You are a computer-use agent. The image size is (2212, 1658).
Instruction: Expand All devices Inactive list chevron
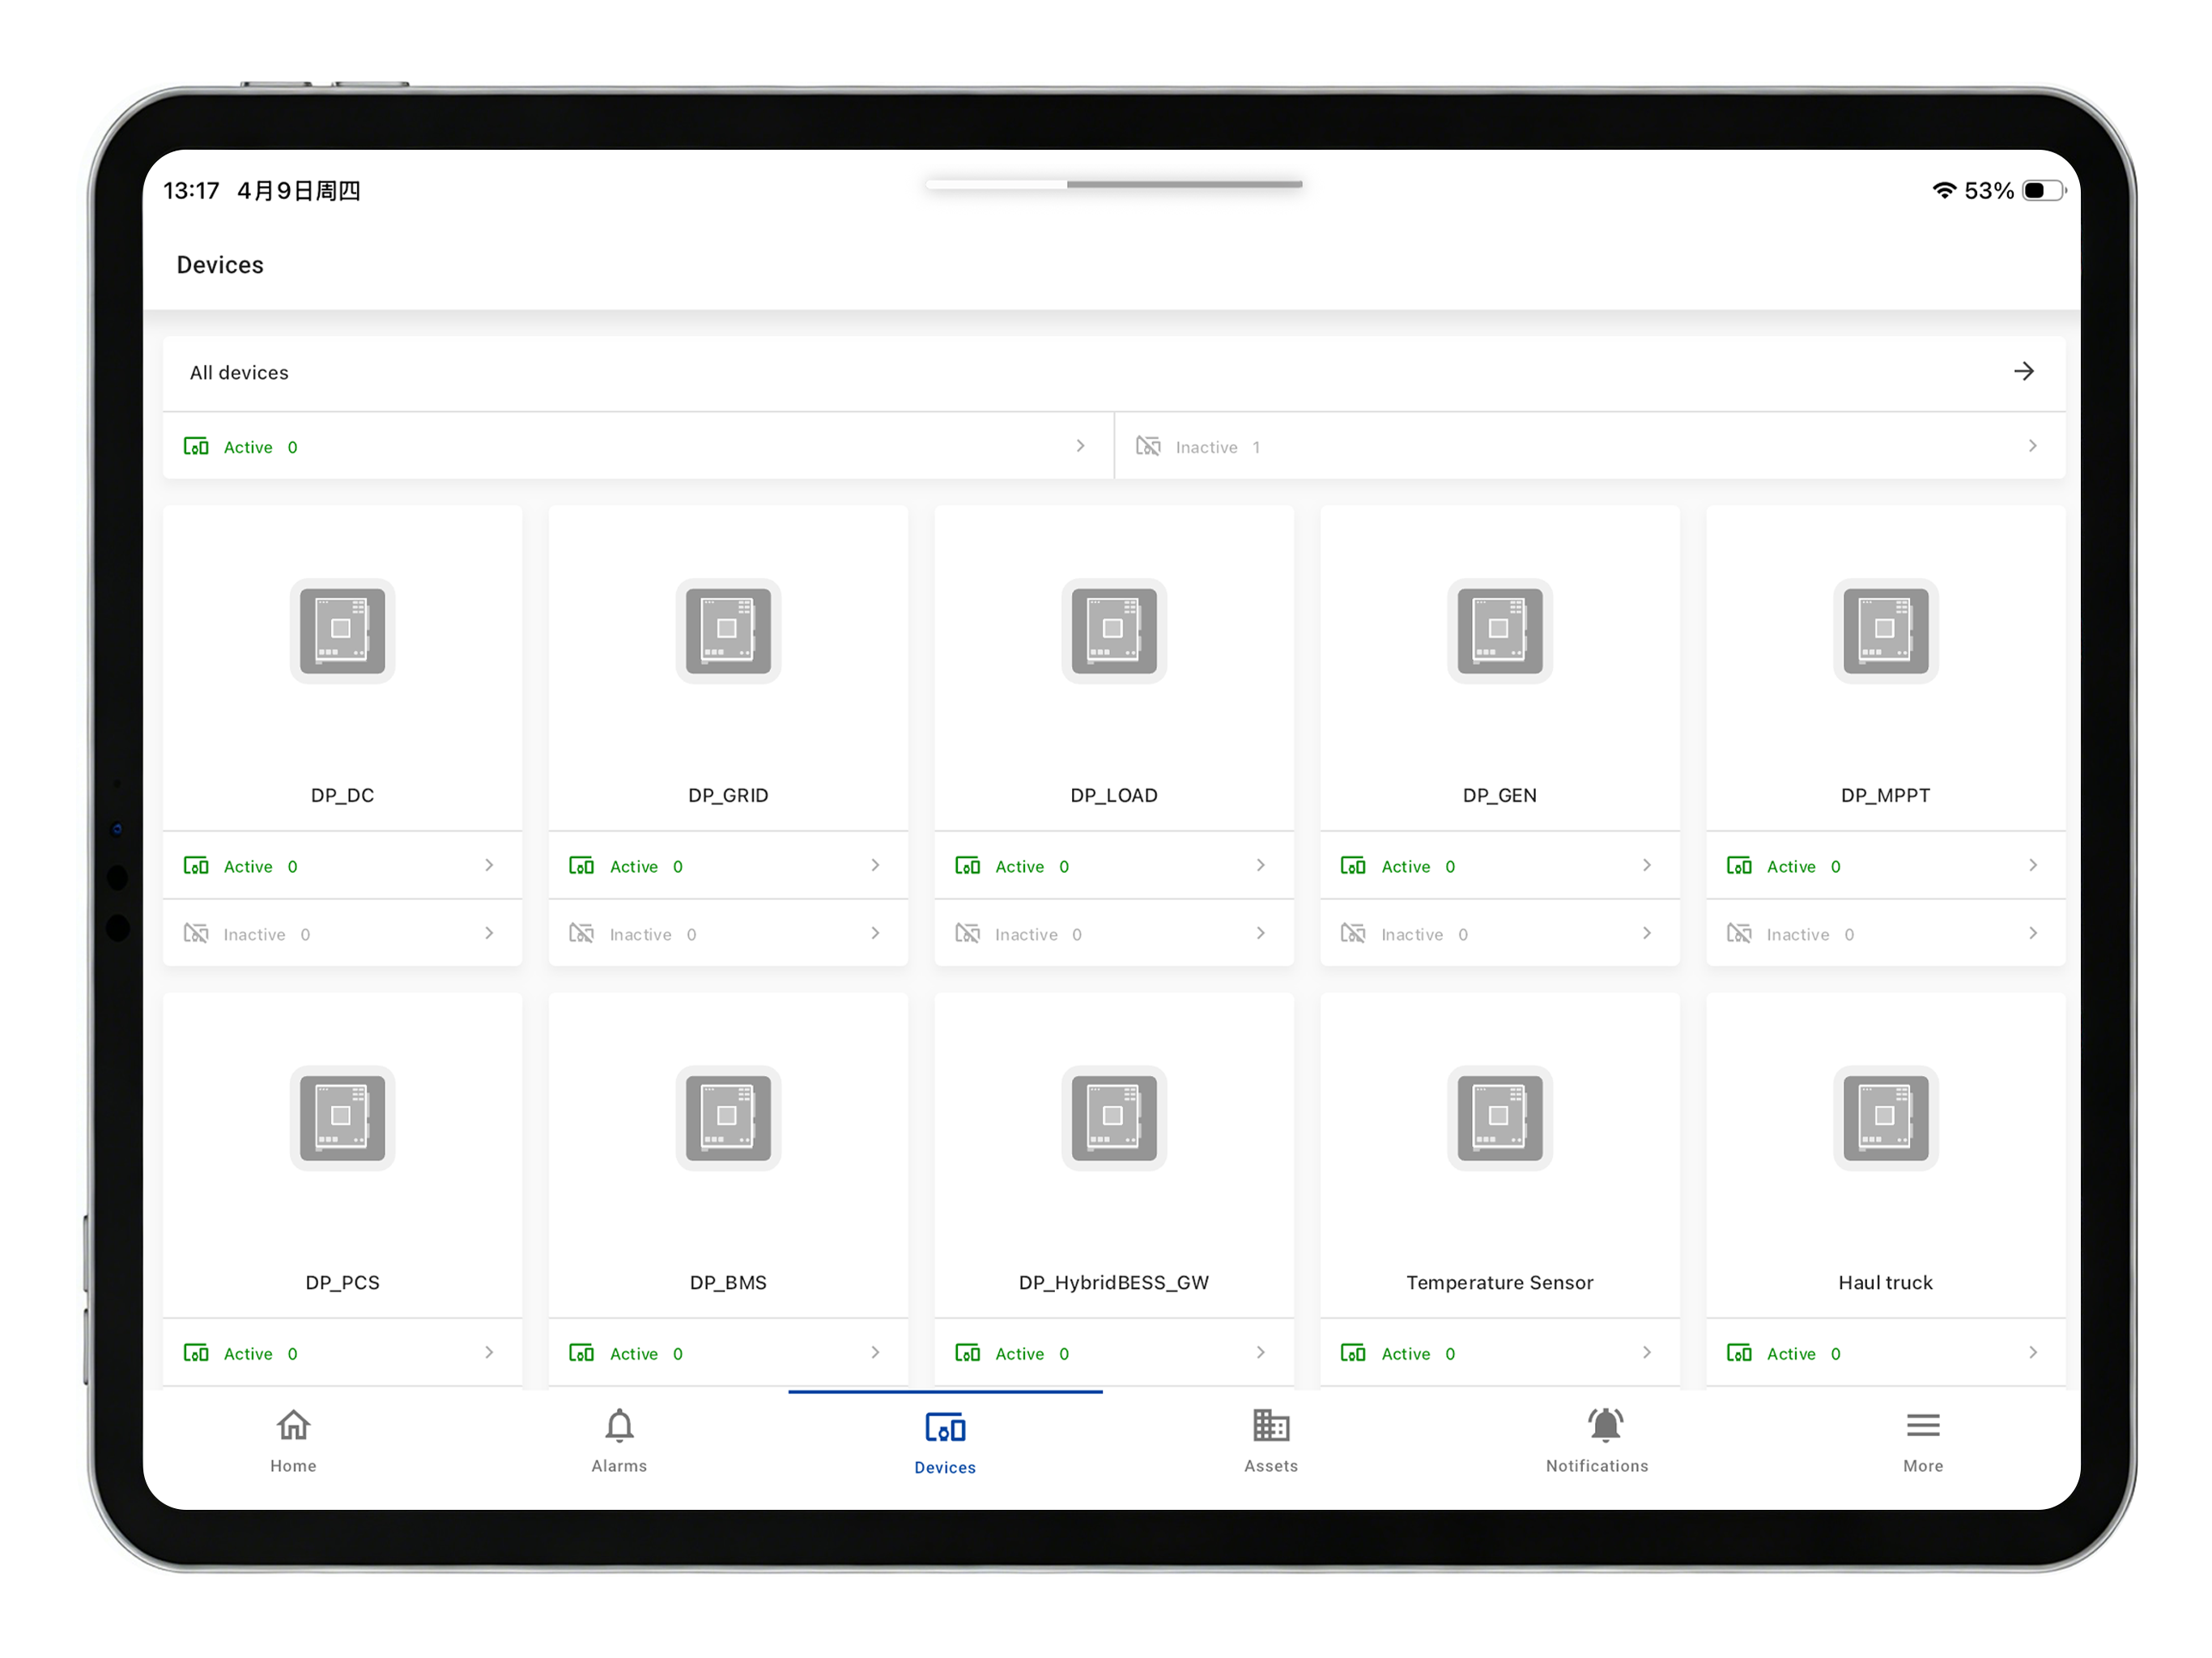pyautogui.click(x=2032, y=446)
